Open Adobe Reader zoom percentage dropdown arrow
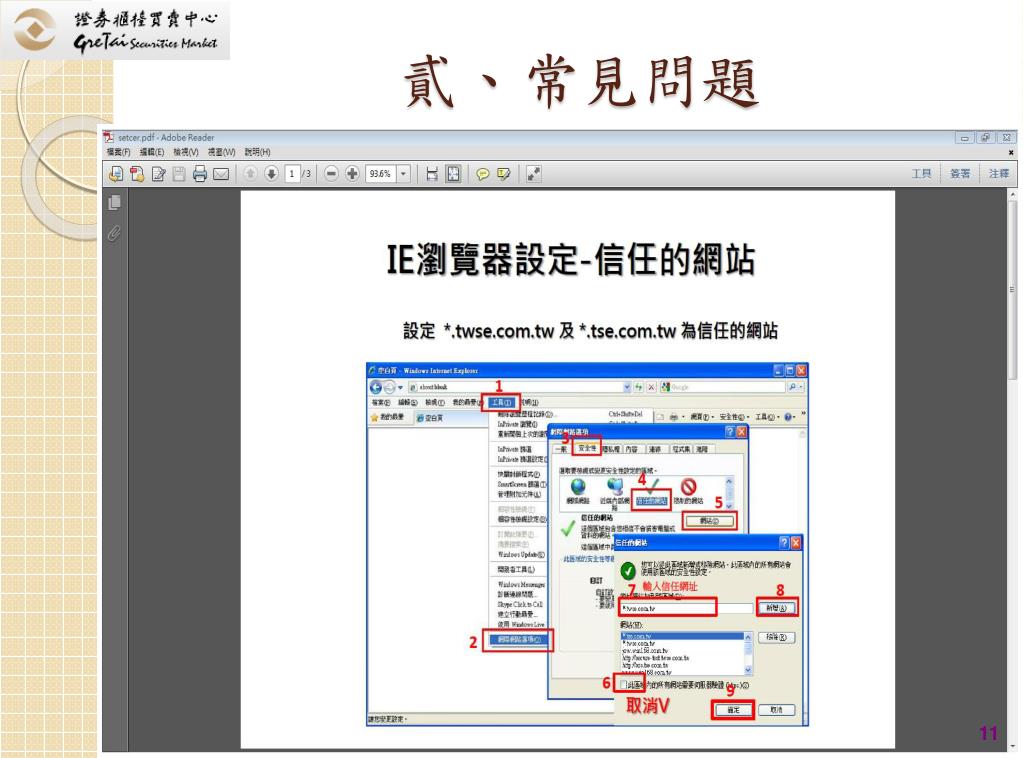 click(403, 174)
